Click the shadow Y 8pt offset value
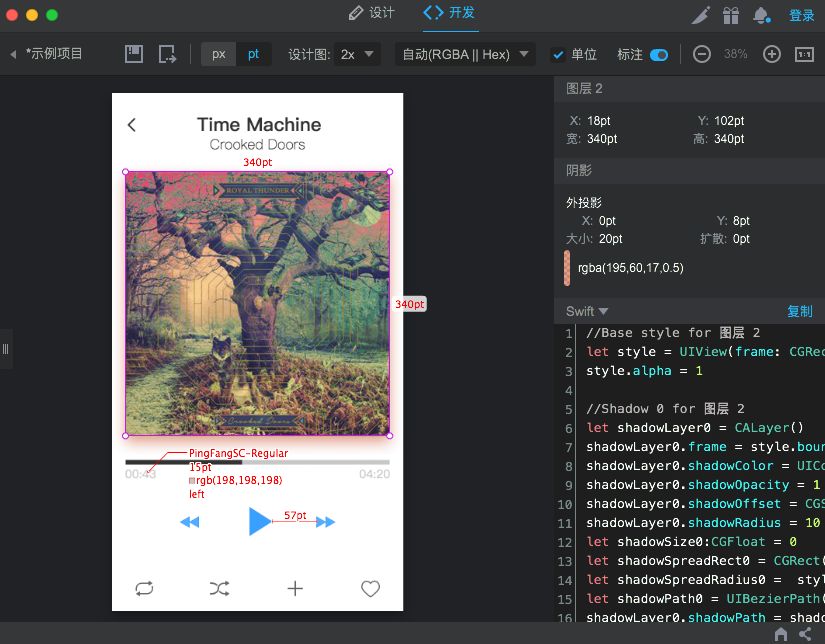This screenshot has height=644, width=825. (741, 220)
